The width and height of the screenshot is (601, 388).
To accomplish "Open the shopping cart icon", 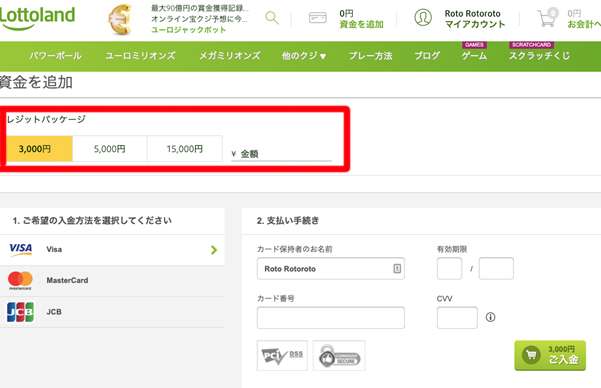I will (547, 18).
